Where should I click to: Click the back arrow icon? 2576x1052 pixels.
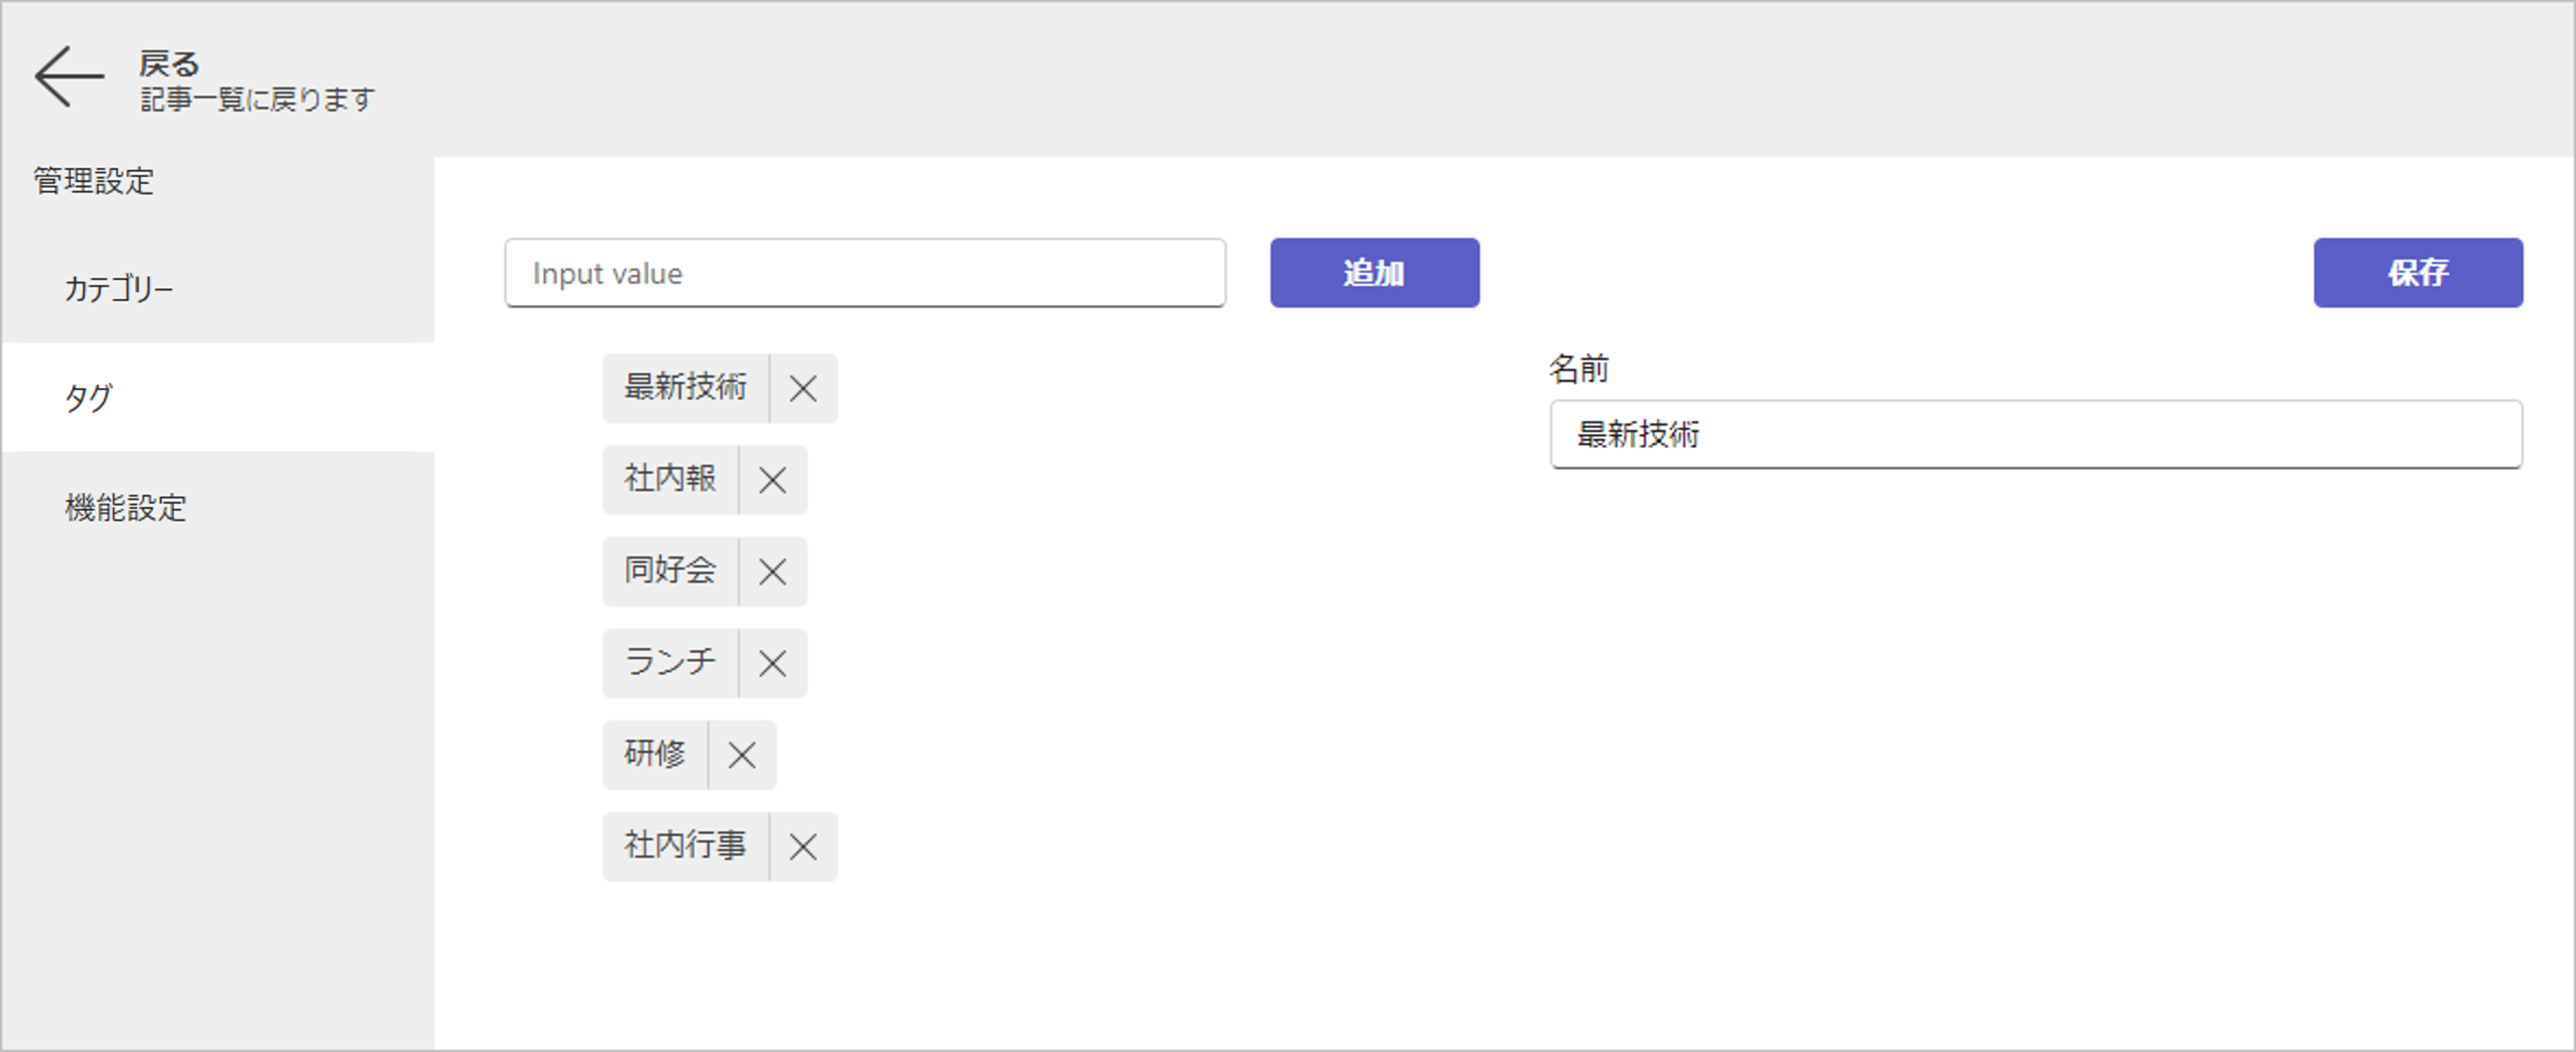(x=69, y=76)
